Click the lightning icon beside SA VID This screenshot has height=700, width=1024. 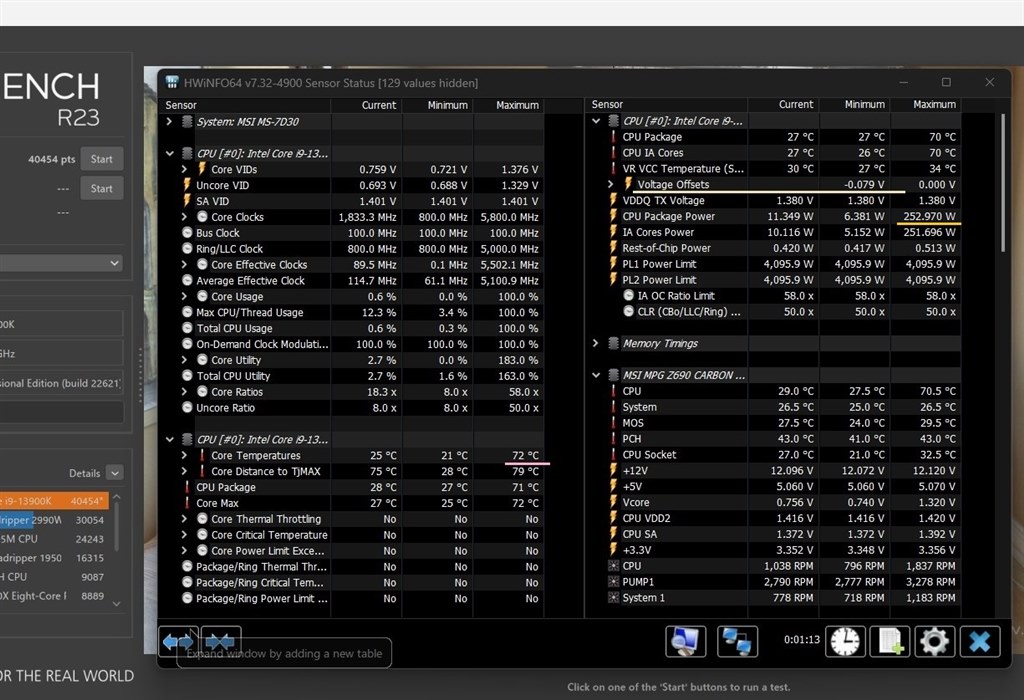point(187,201)
